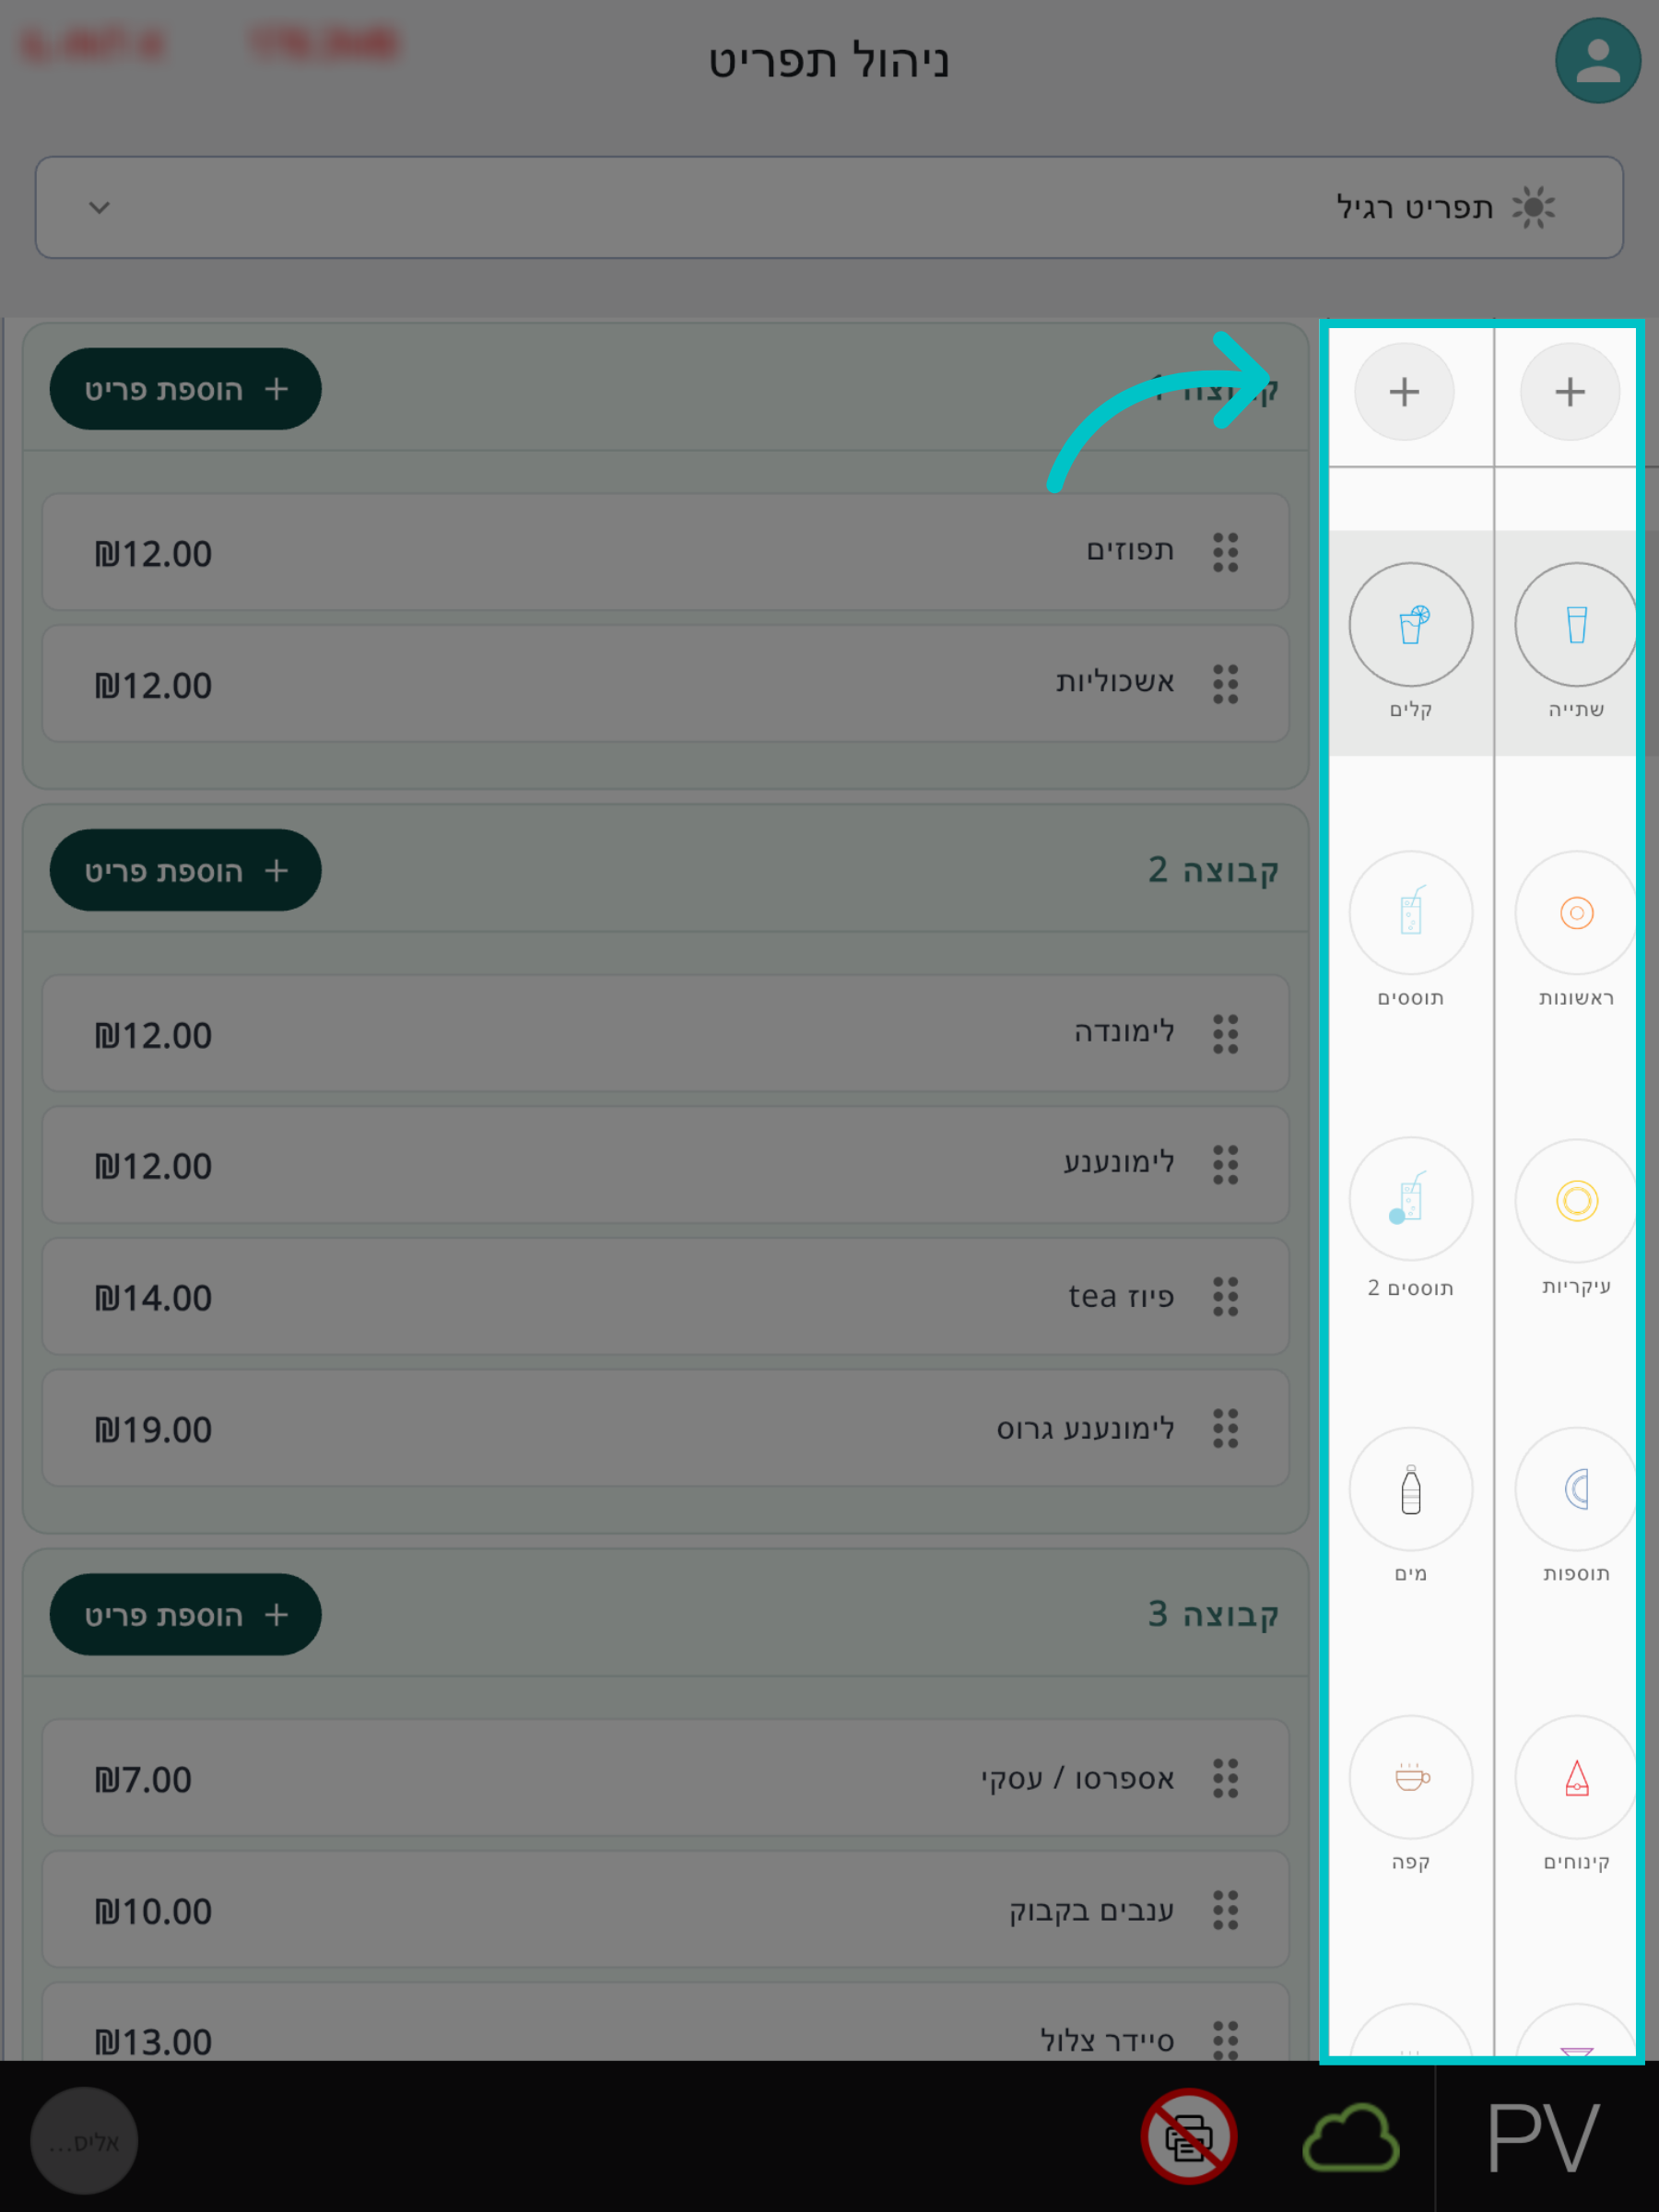Click the dropdown chevron arrow
Viewport: 1659px width, 2212px height.
(99, 207)
